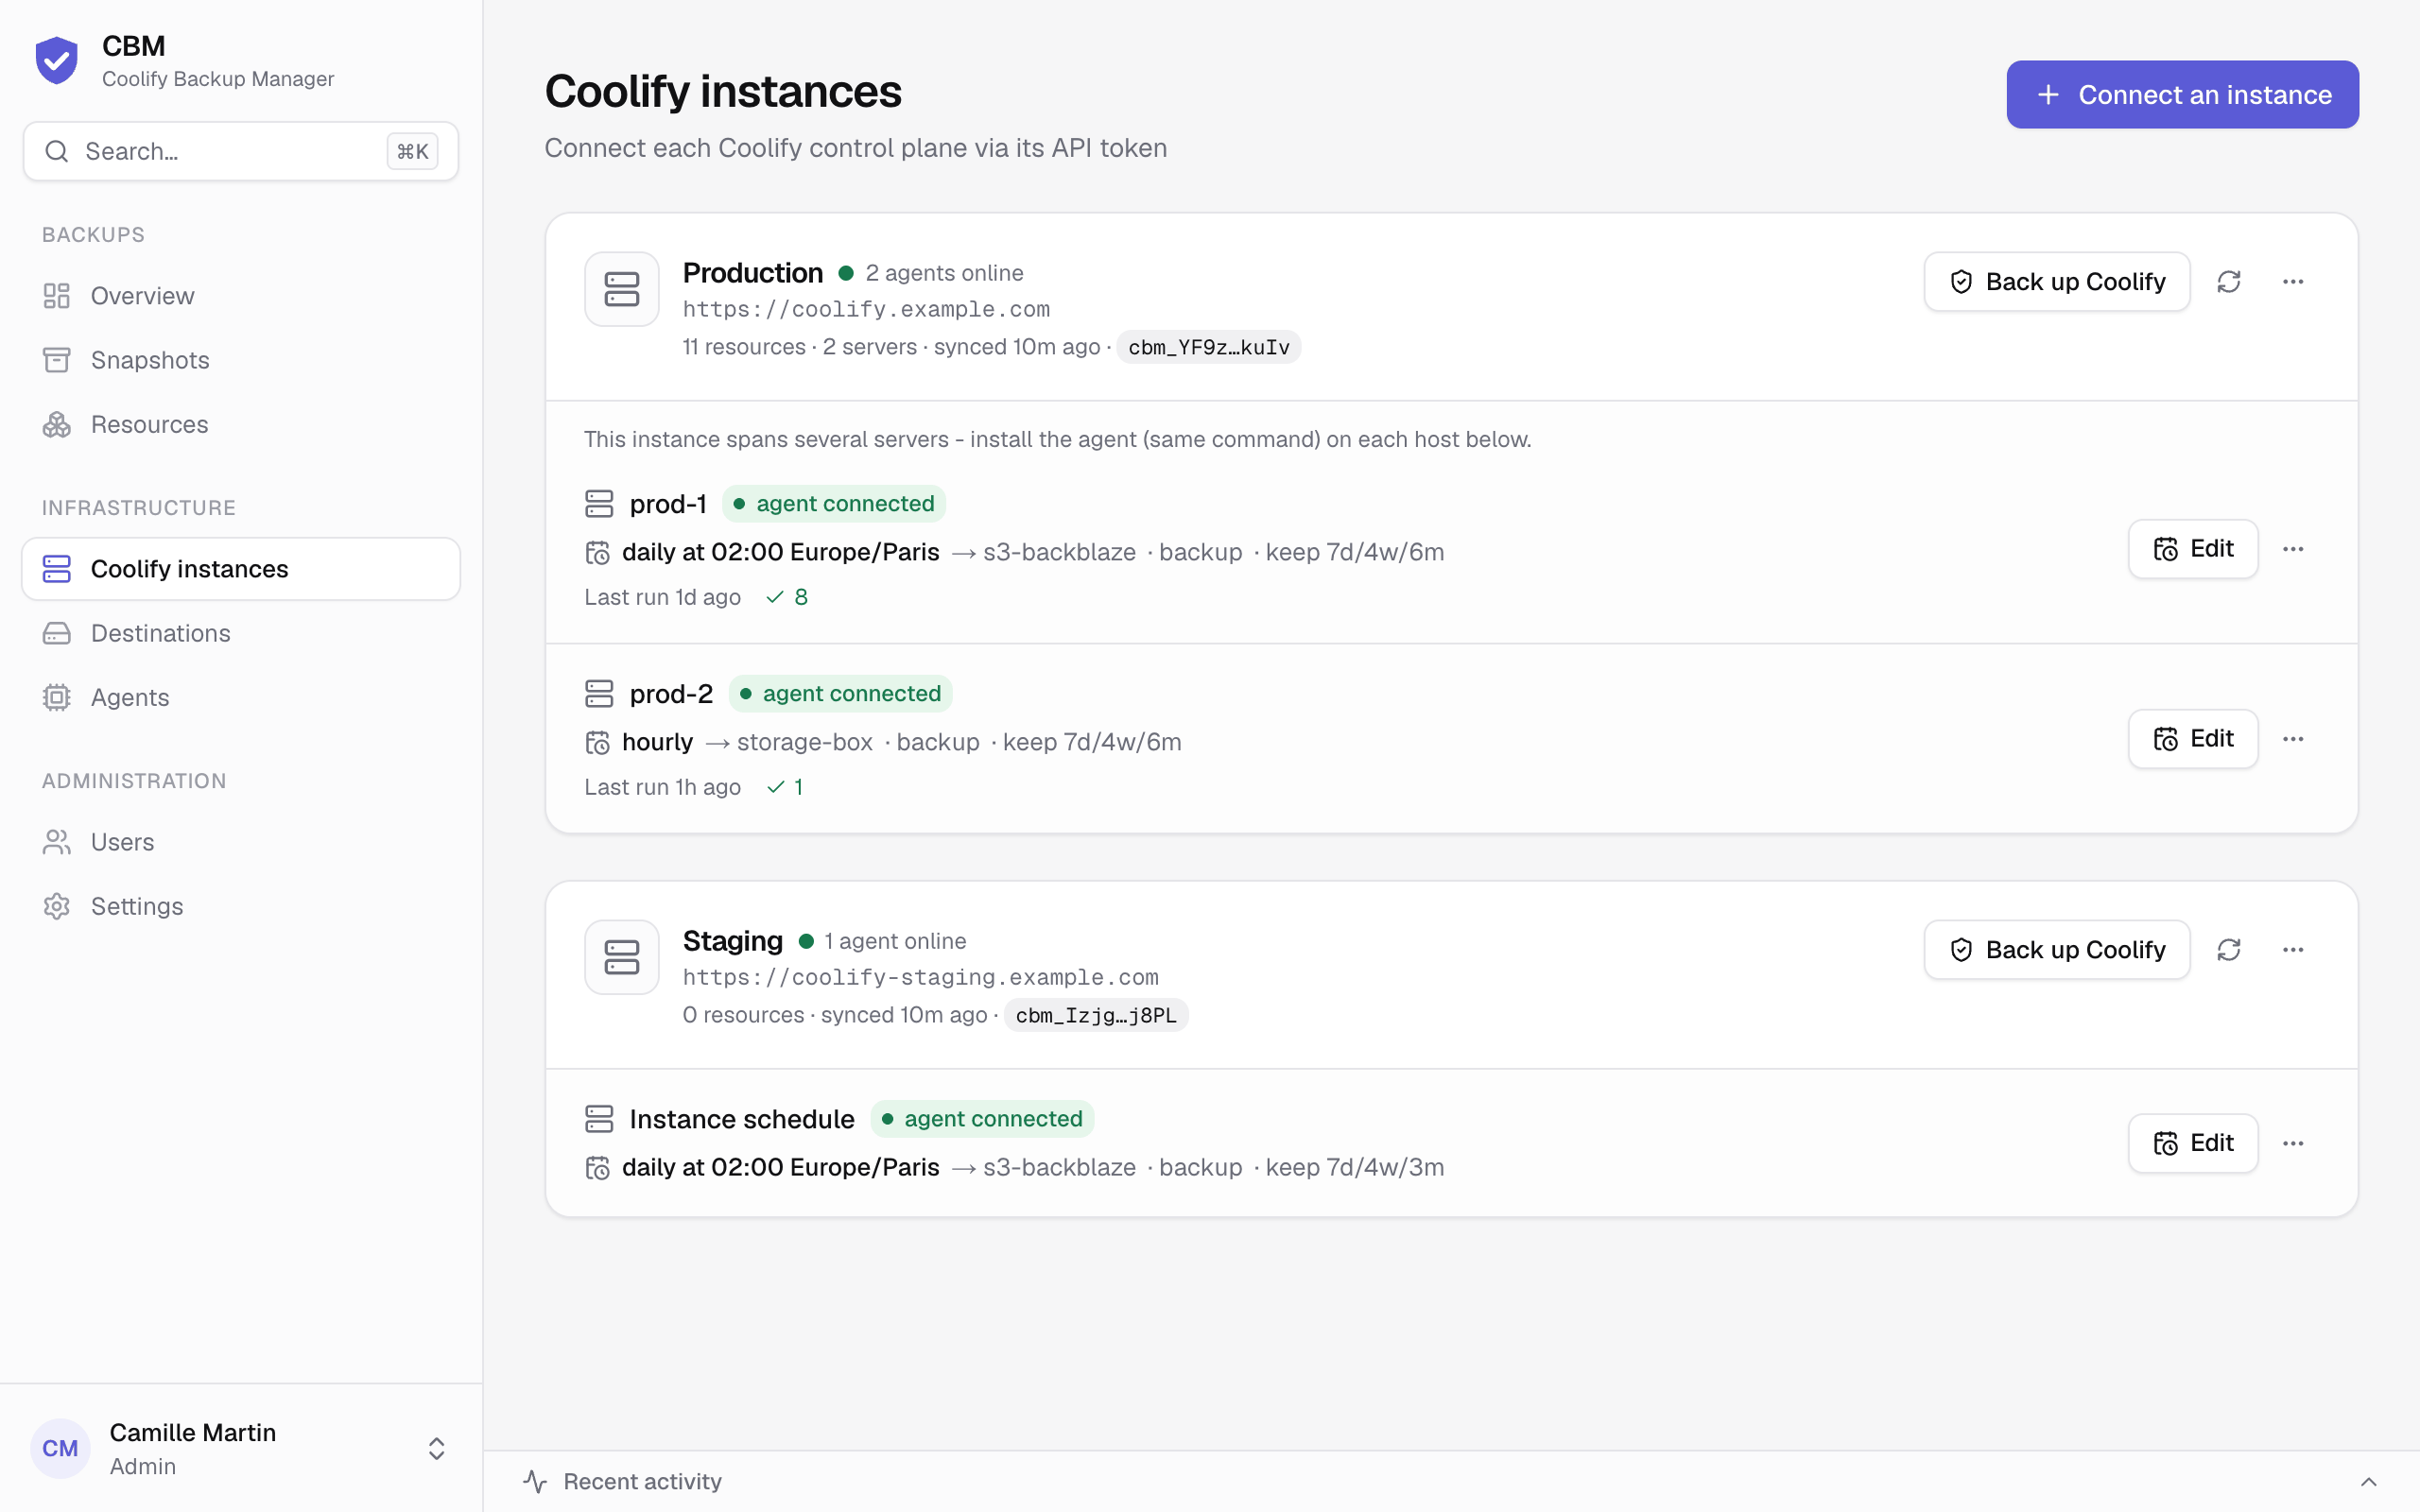Screen dimensions: 2420x1512
Task: Open Resources page
Action: pos(241,424)
